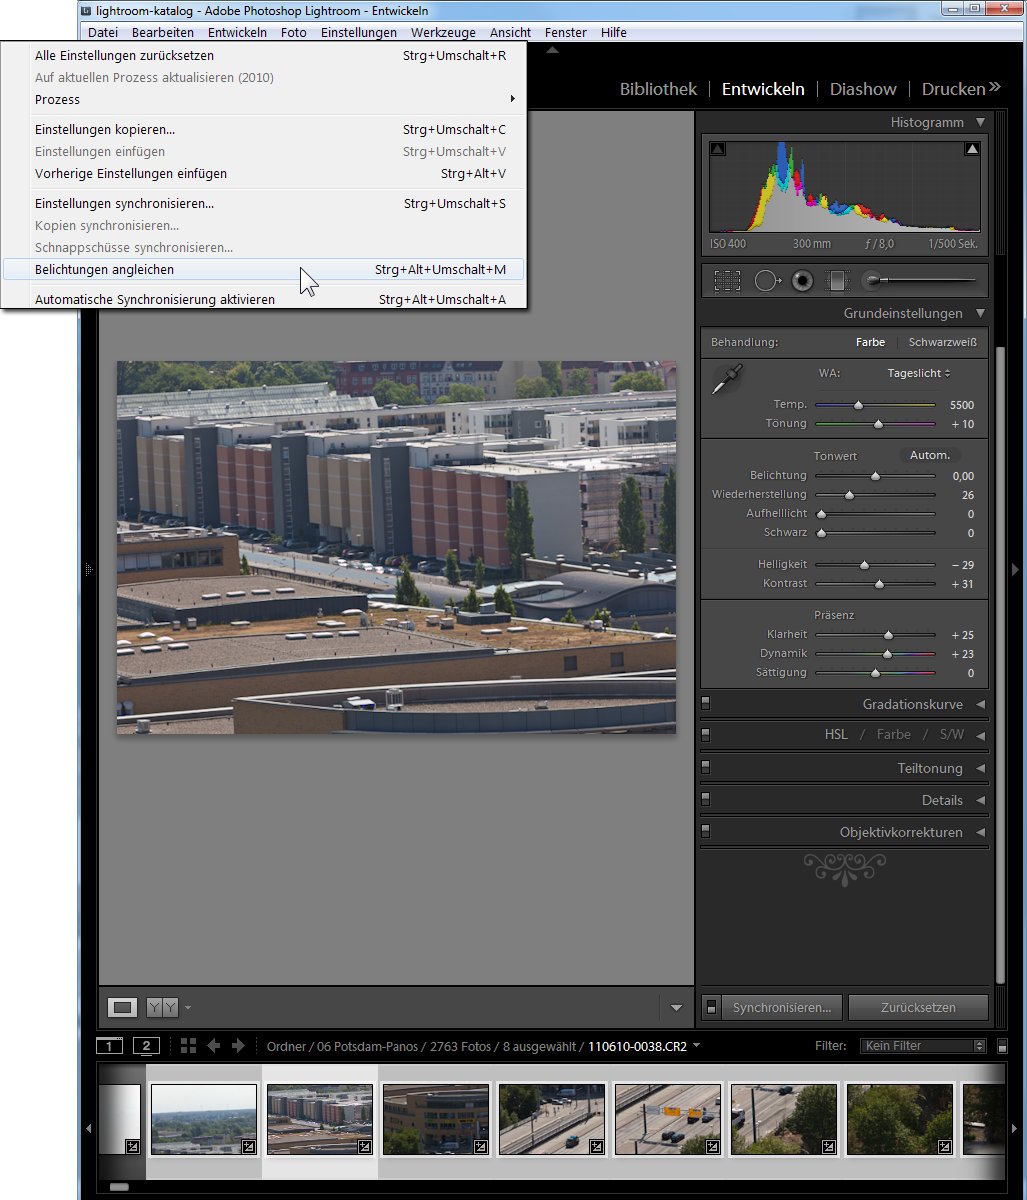Click the Autom. tone button
Viewport: 1027px width, 1200px height.
click(929, 455)
